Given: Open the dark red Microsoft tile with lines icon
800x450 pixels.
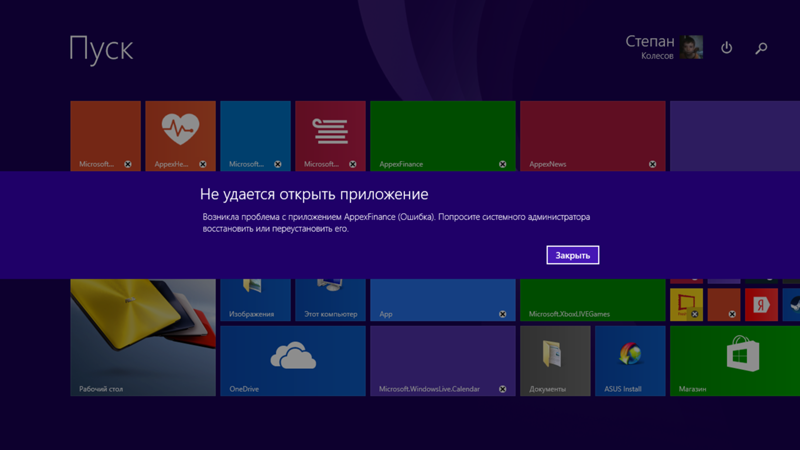Looking at the screenshot, I should (330, 135).
